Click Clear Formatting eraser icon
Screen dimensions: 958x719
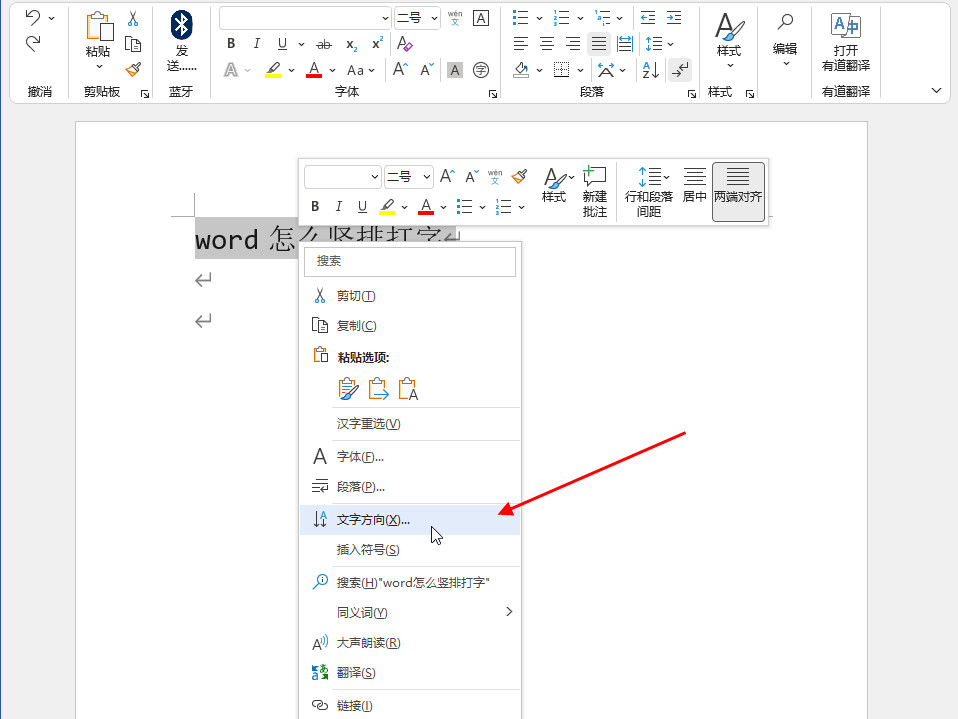point(404,43)
